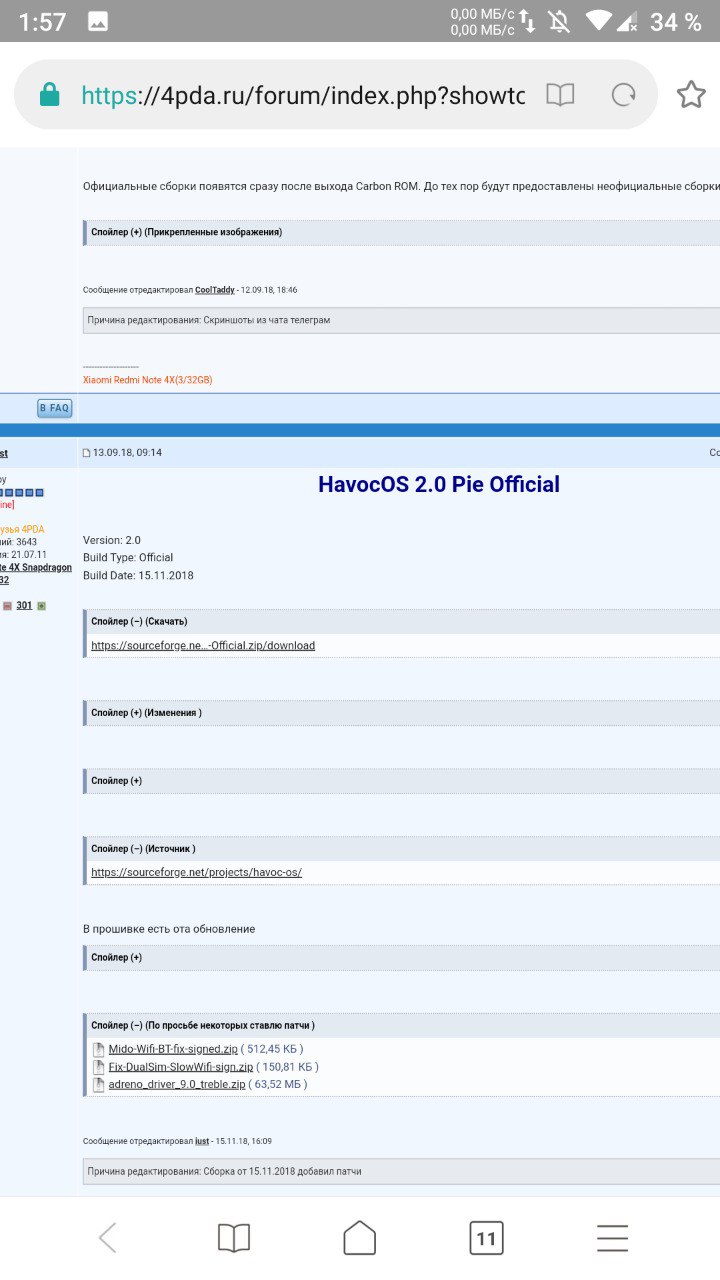This screenshot has height=1280, width=720.
Task: Open bookmarks from the bottom bar
Action: point(234,1239)
